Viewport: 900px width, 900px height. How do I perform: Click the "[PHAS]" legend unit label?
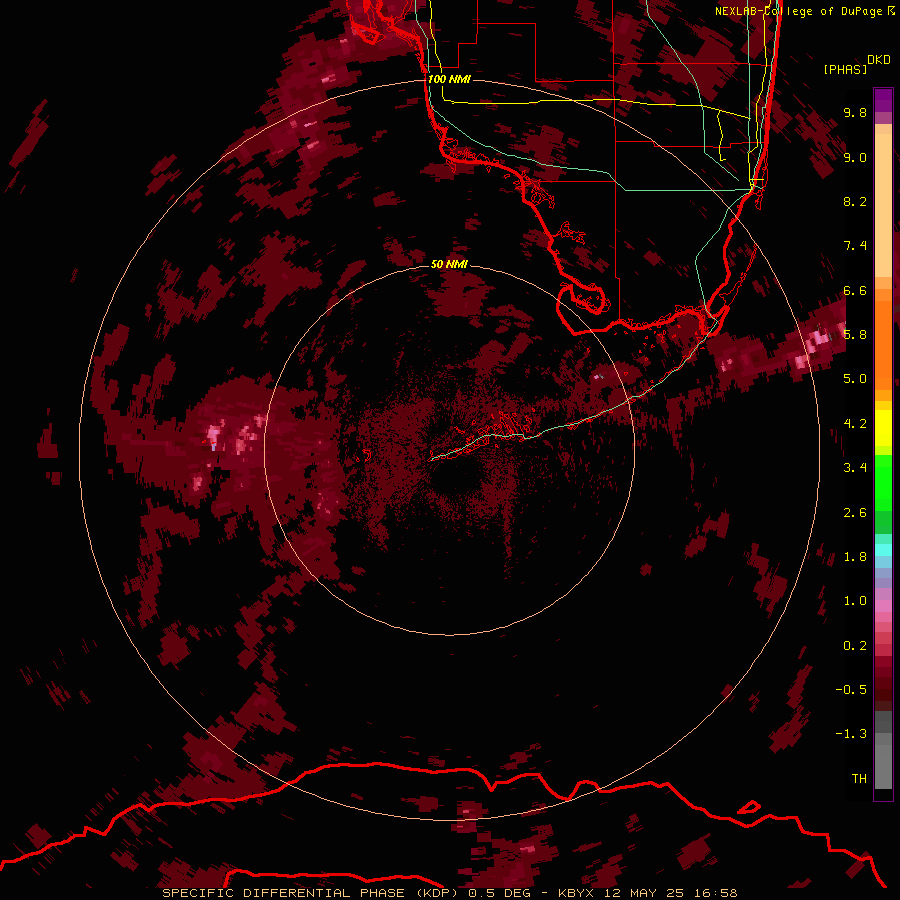click(845, 69)
